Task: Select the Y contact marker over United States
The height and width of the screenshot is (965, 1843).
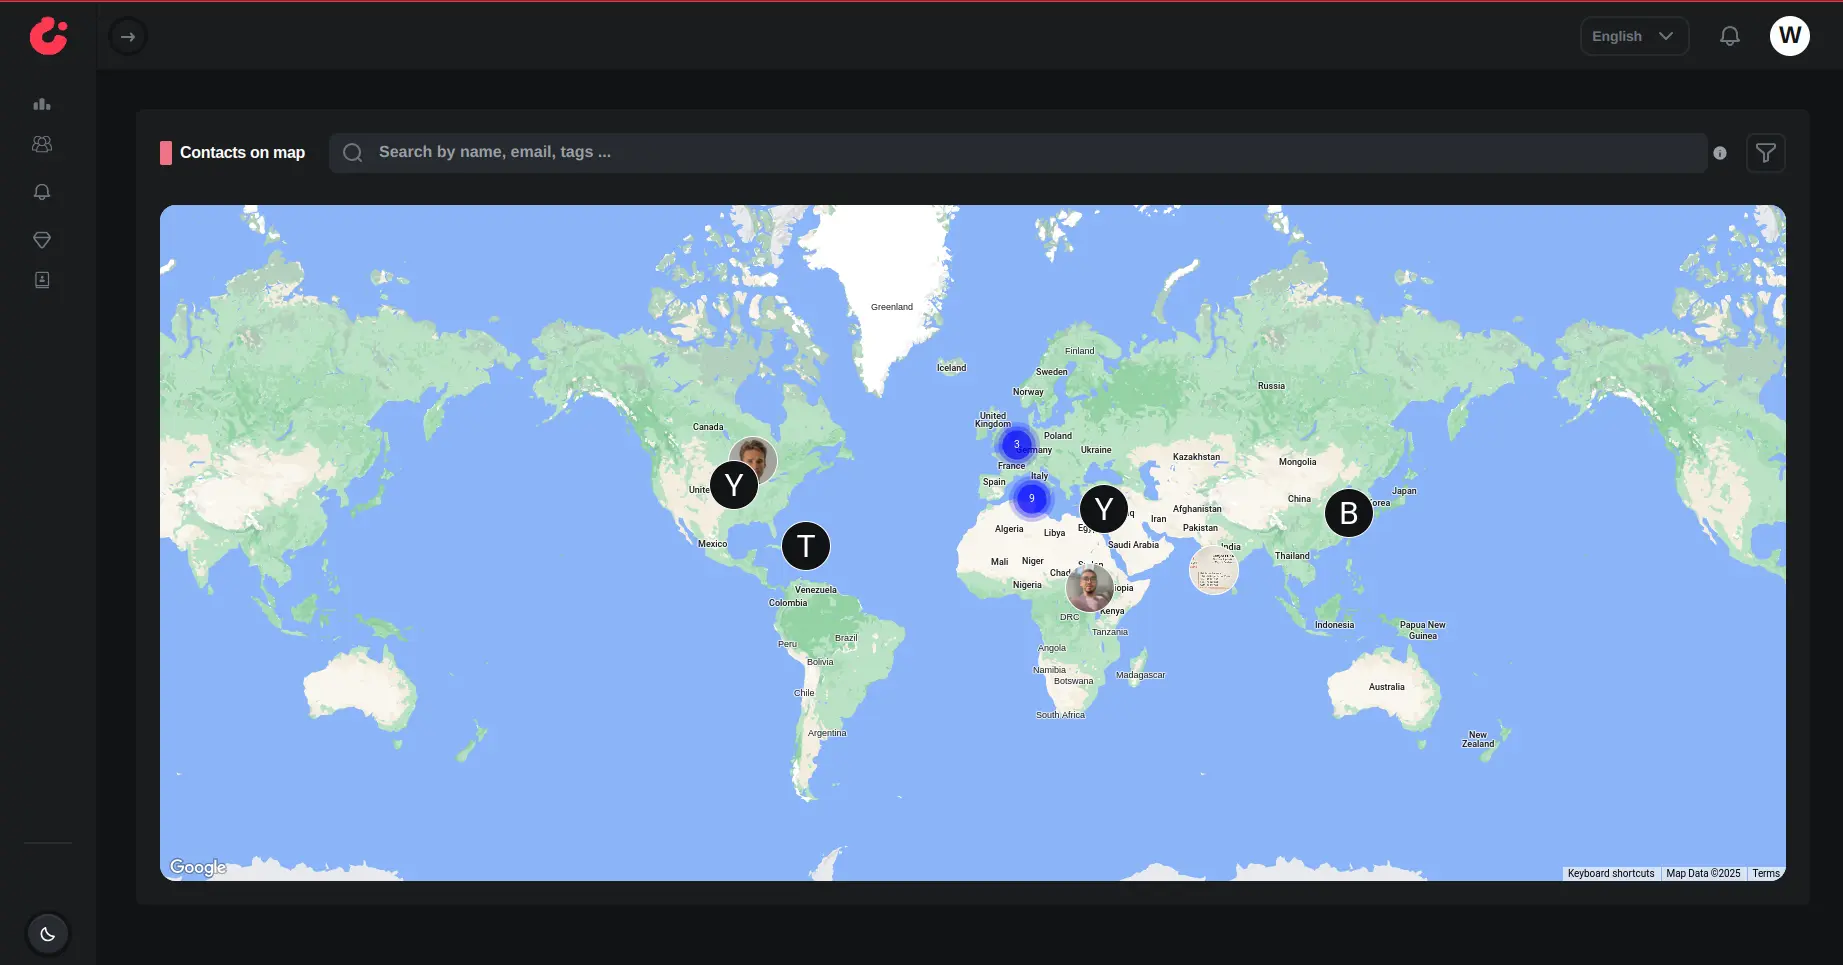Action: point(734,485)
